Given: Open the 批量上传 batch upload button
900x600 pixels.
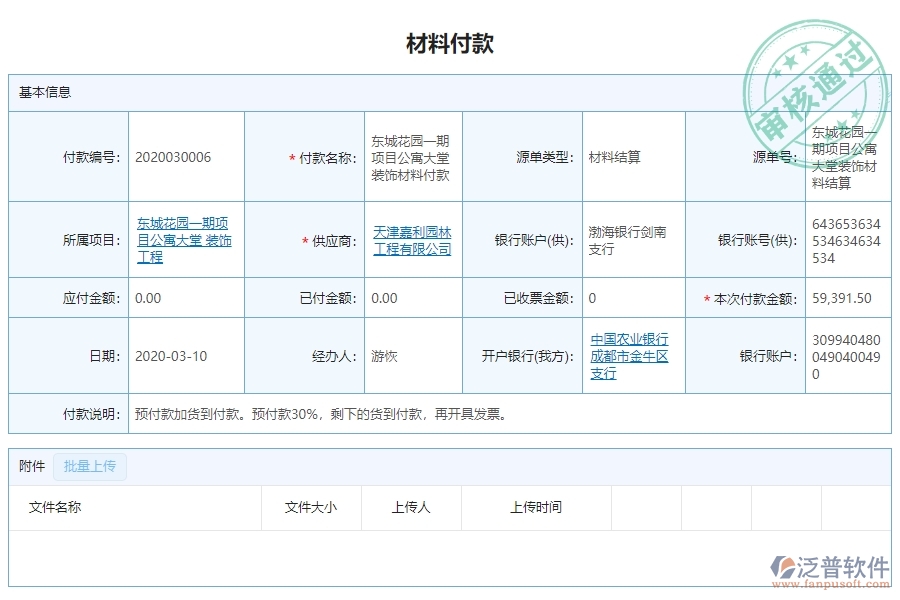Looking at the screenshot, I should pyautogui.click(x=89, y=466).
